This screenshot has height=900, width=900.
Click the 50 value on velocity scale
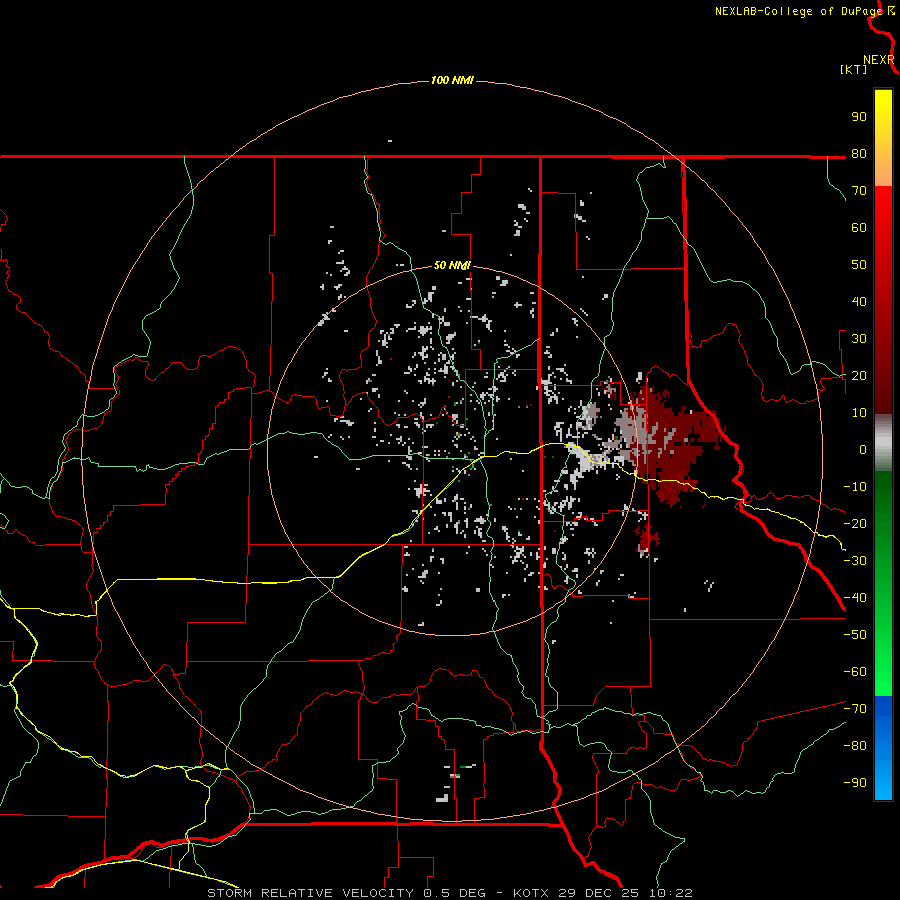[x=859, y=265]
